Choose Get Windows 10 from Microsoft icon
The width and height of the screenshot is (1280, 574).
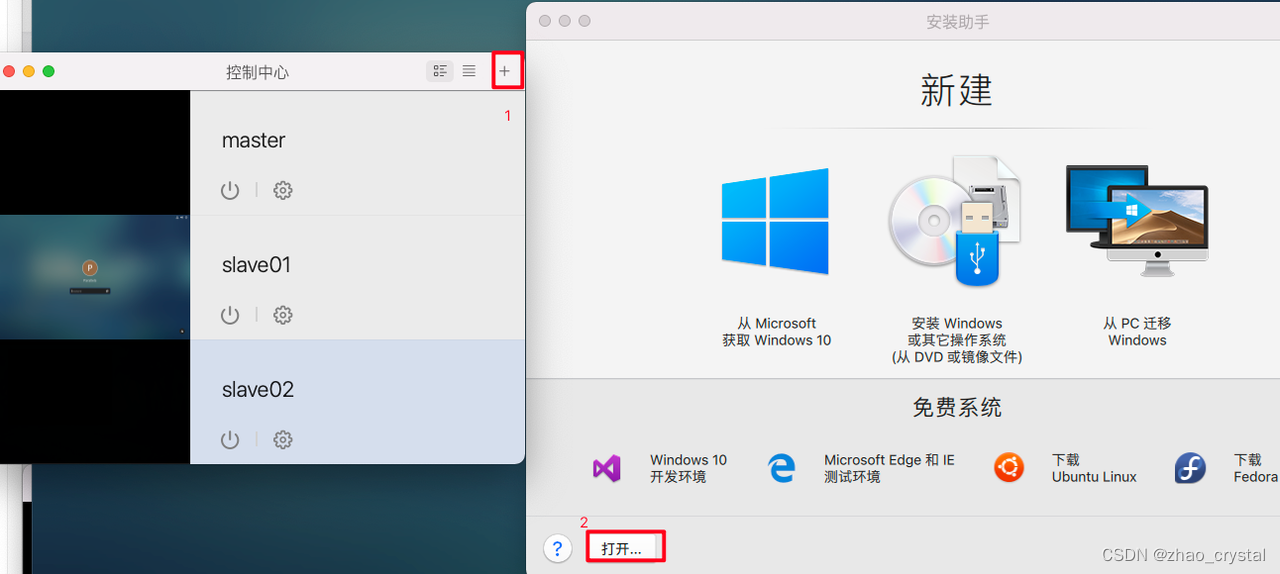776,221
